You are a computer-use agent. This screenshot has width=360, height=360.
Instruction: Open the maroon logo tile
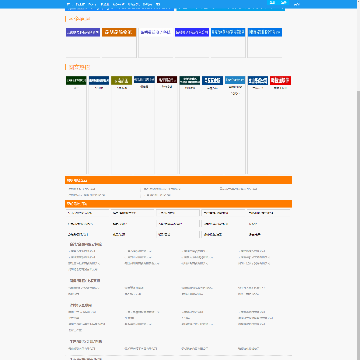167,80
